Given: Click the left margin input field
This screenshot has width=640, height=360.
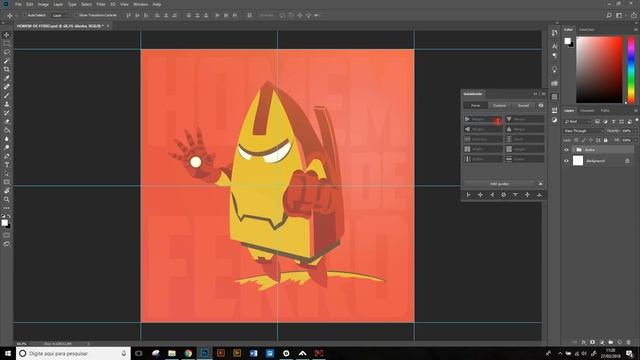Looking at the screenshot, I should [483, 119].
